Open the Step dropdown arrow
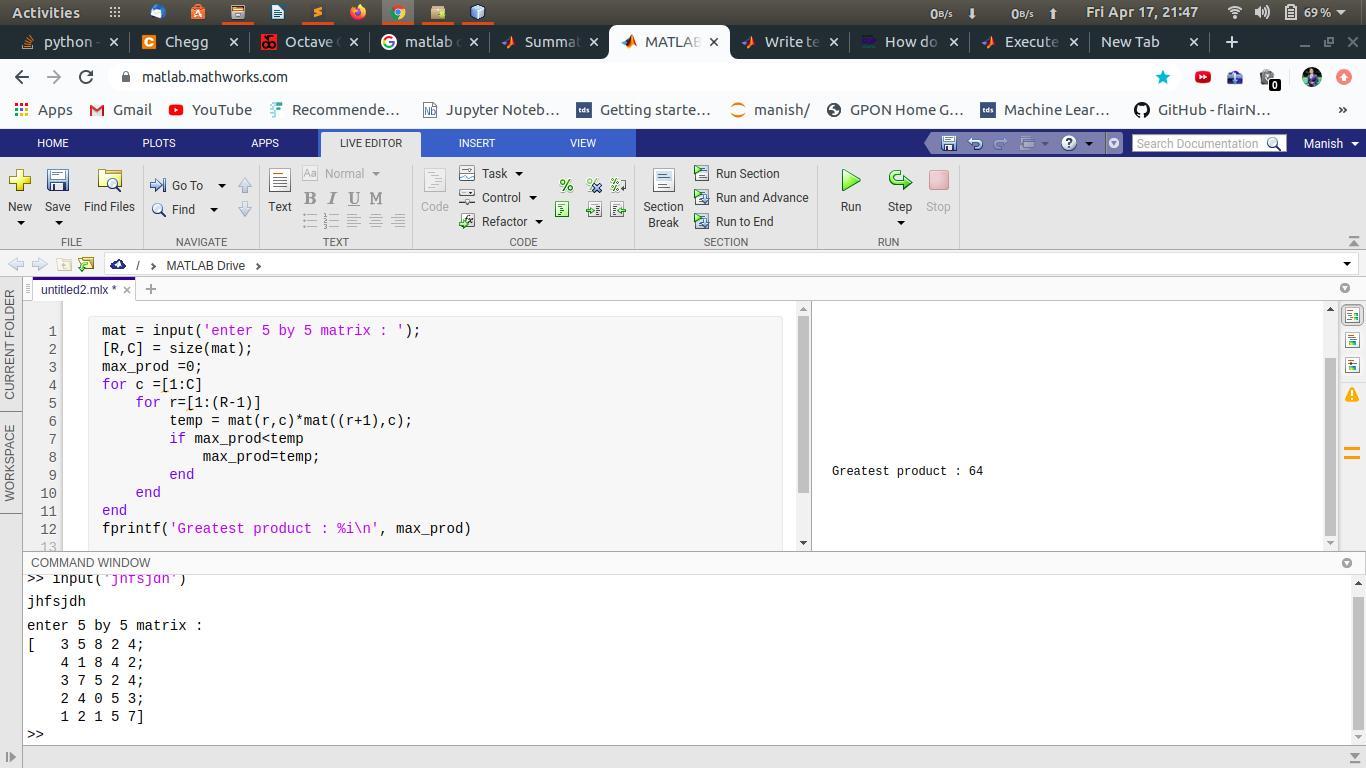The image size is (1366, 768). click(x=900, y=223)
